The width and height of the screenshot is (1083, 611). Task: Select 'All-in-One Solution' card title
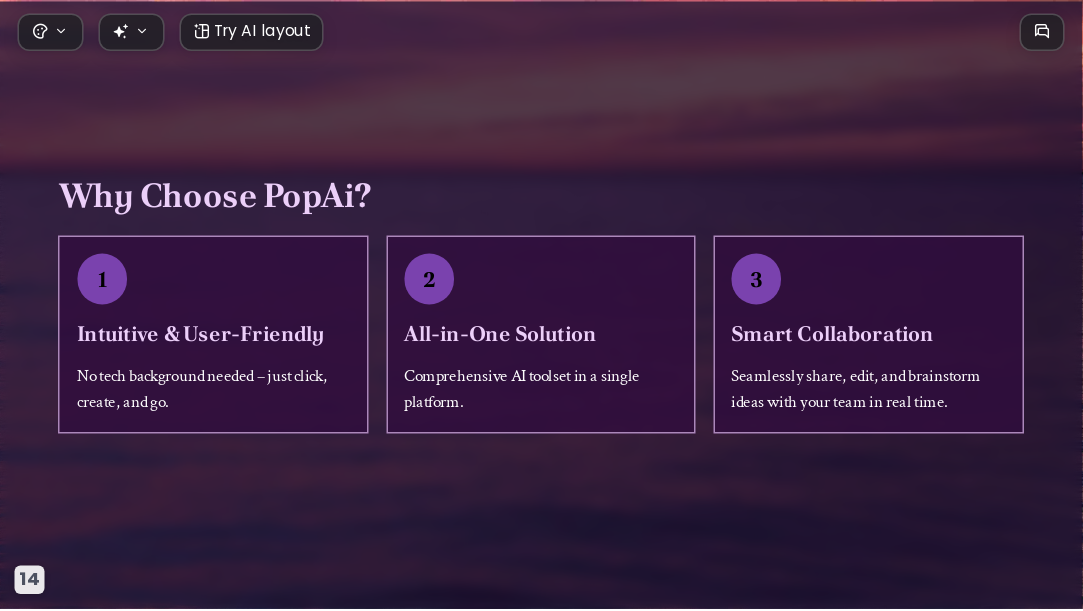pyautogui.click(x=499, y=334)
